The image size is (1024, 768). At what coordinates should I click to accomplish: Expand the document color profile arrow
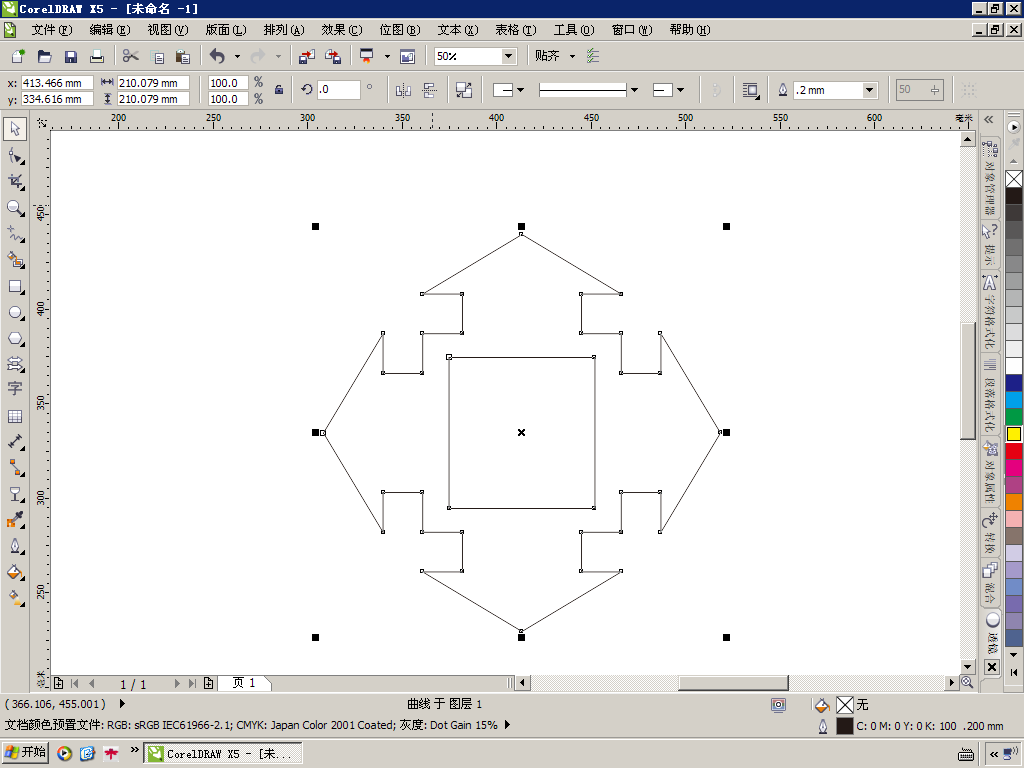pos(507,725)
